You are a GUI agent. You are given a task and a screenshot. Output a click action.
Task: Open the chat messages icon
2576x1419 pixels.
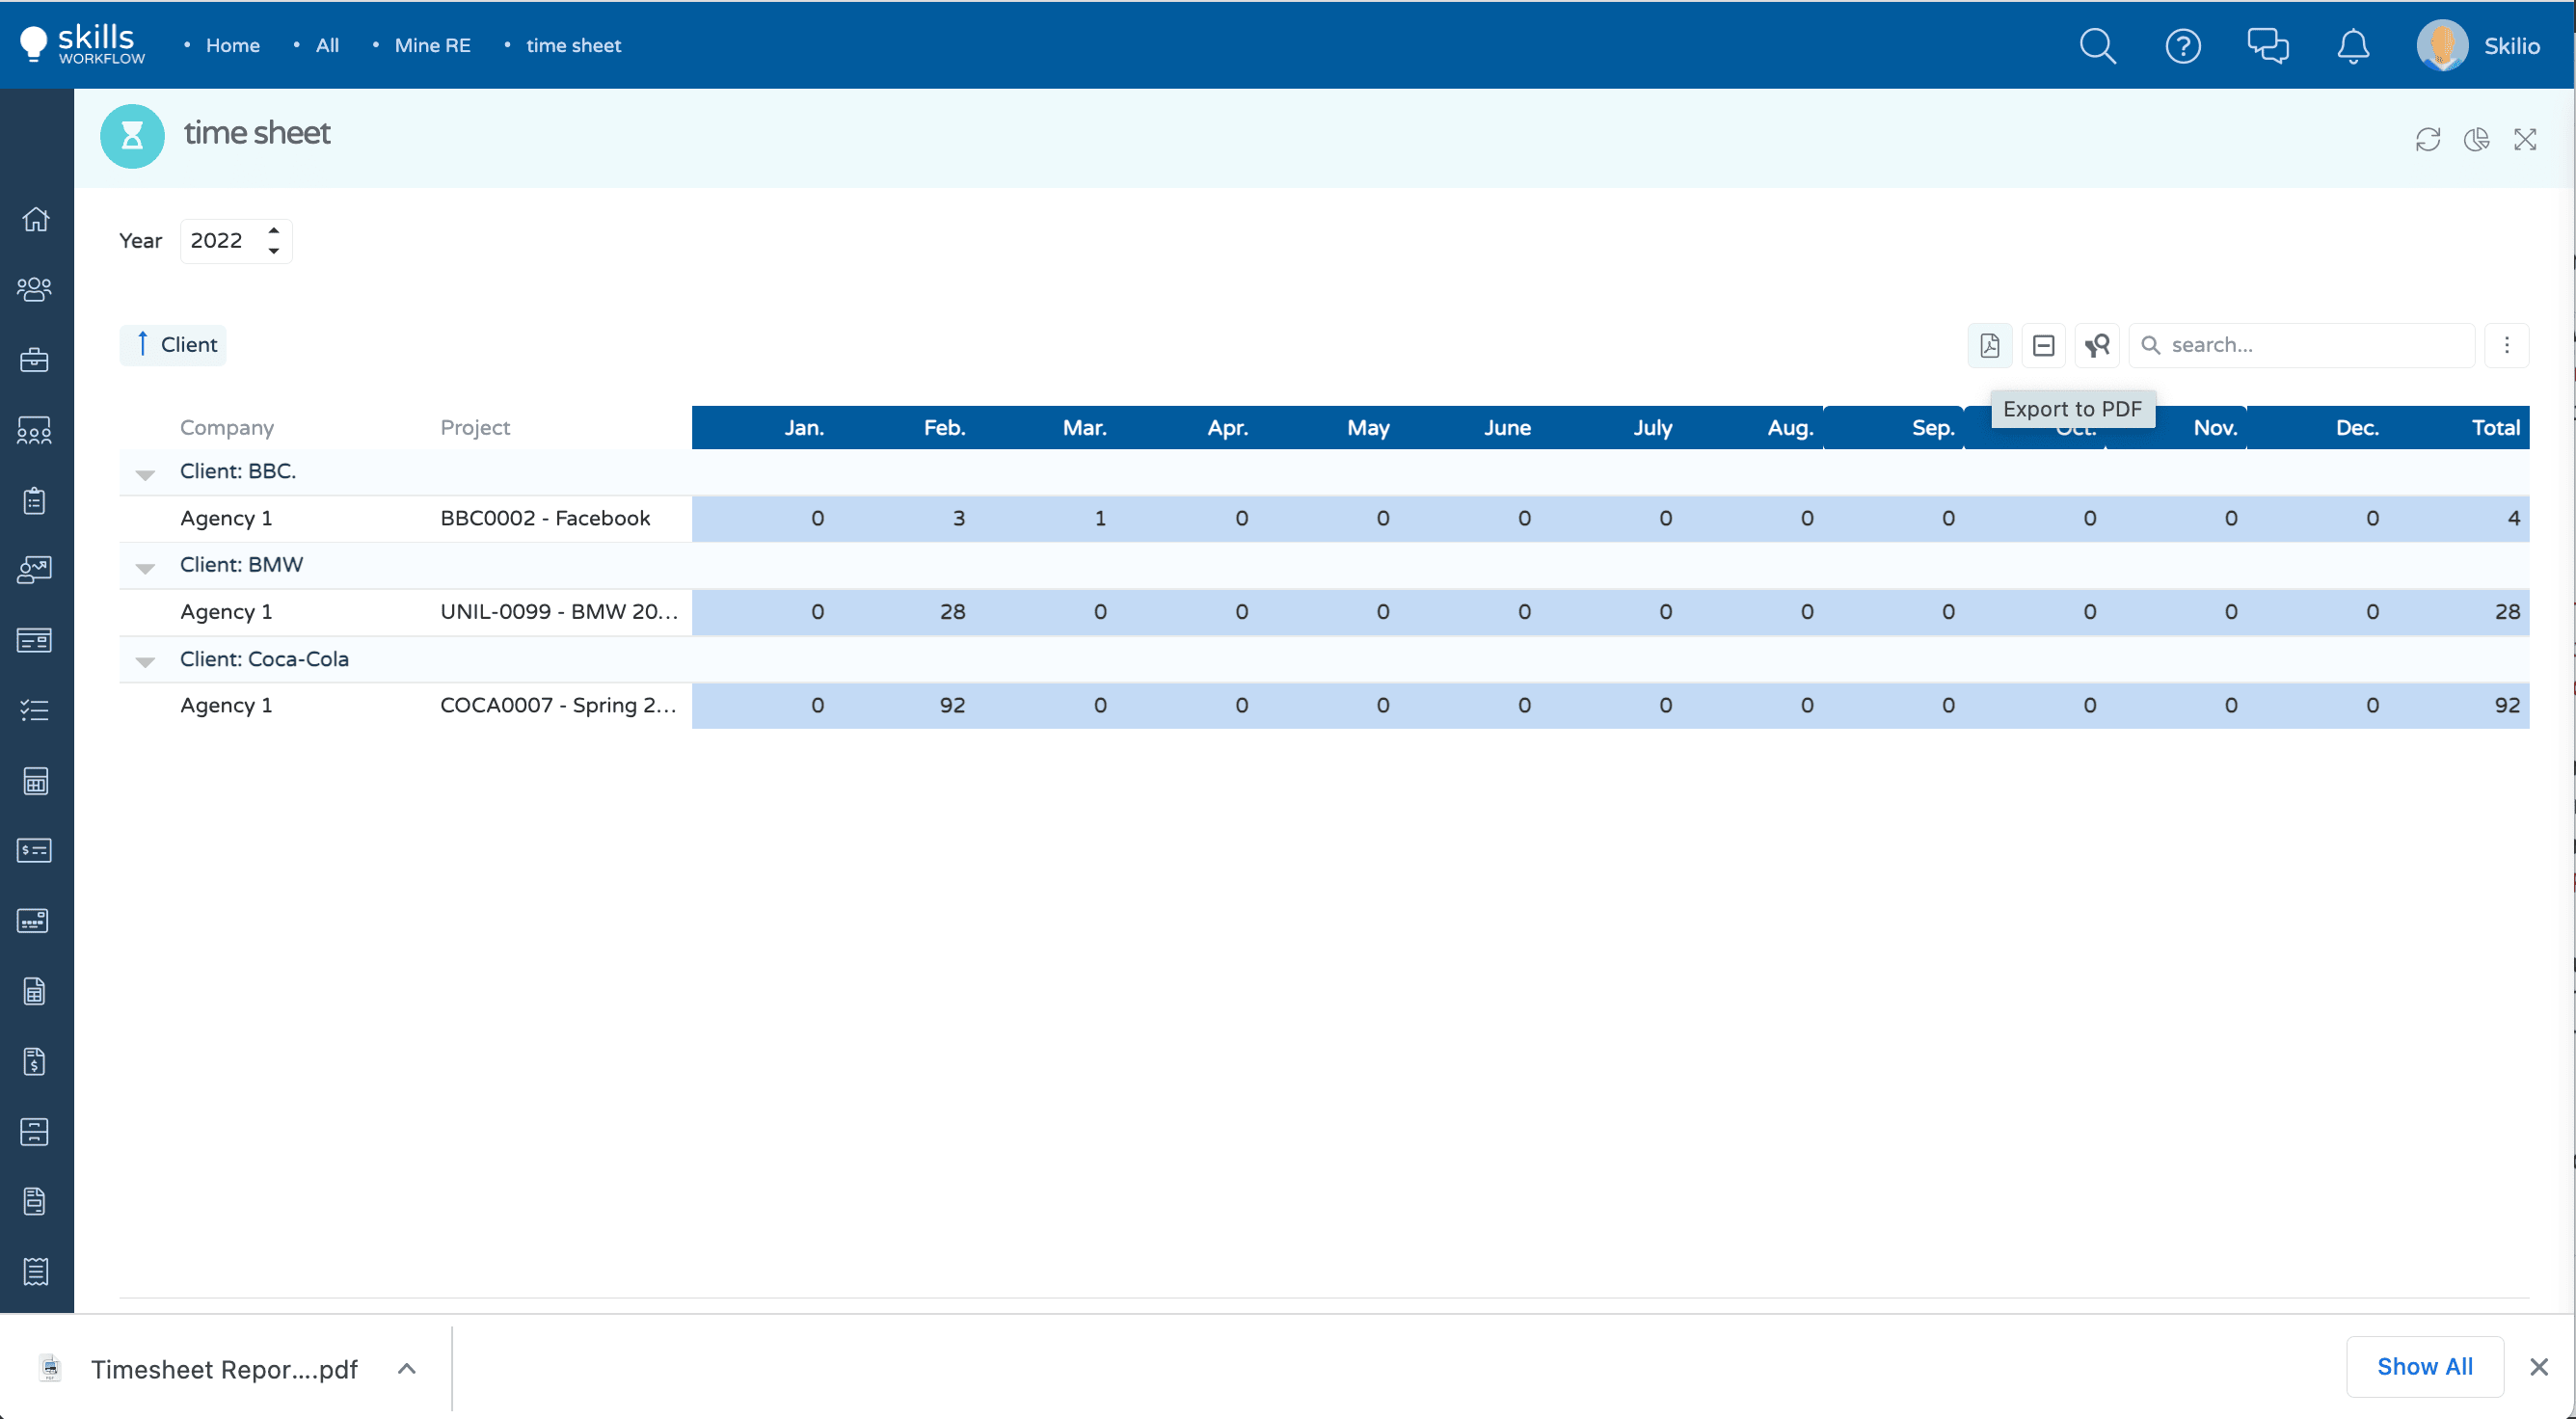tap(2267, 46)
